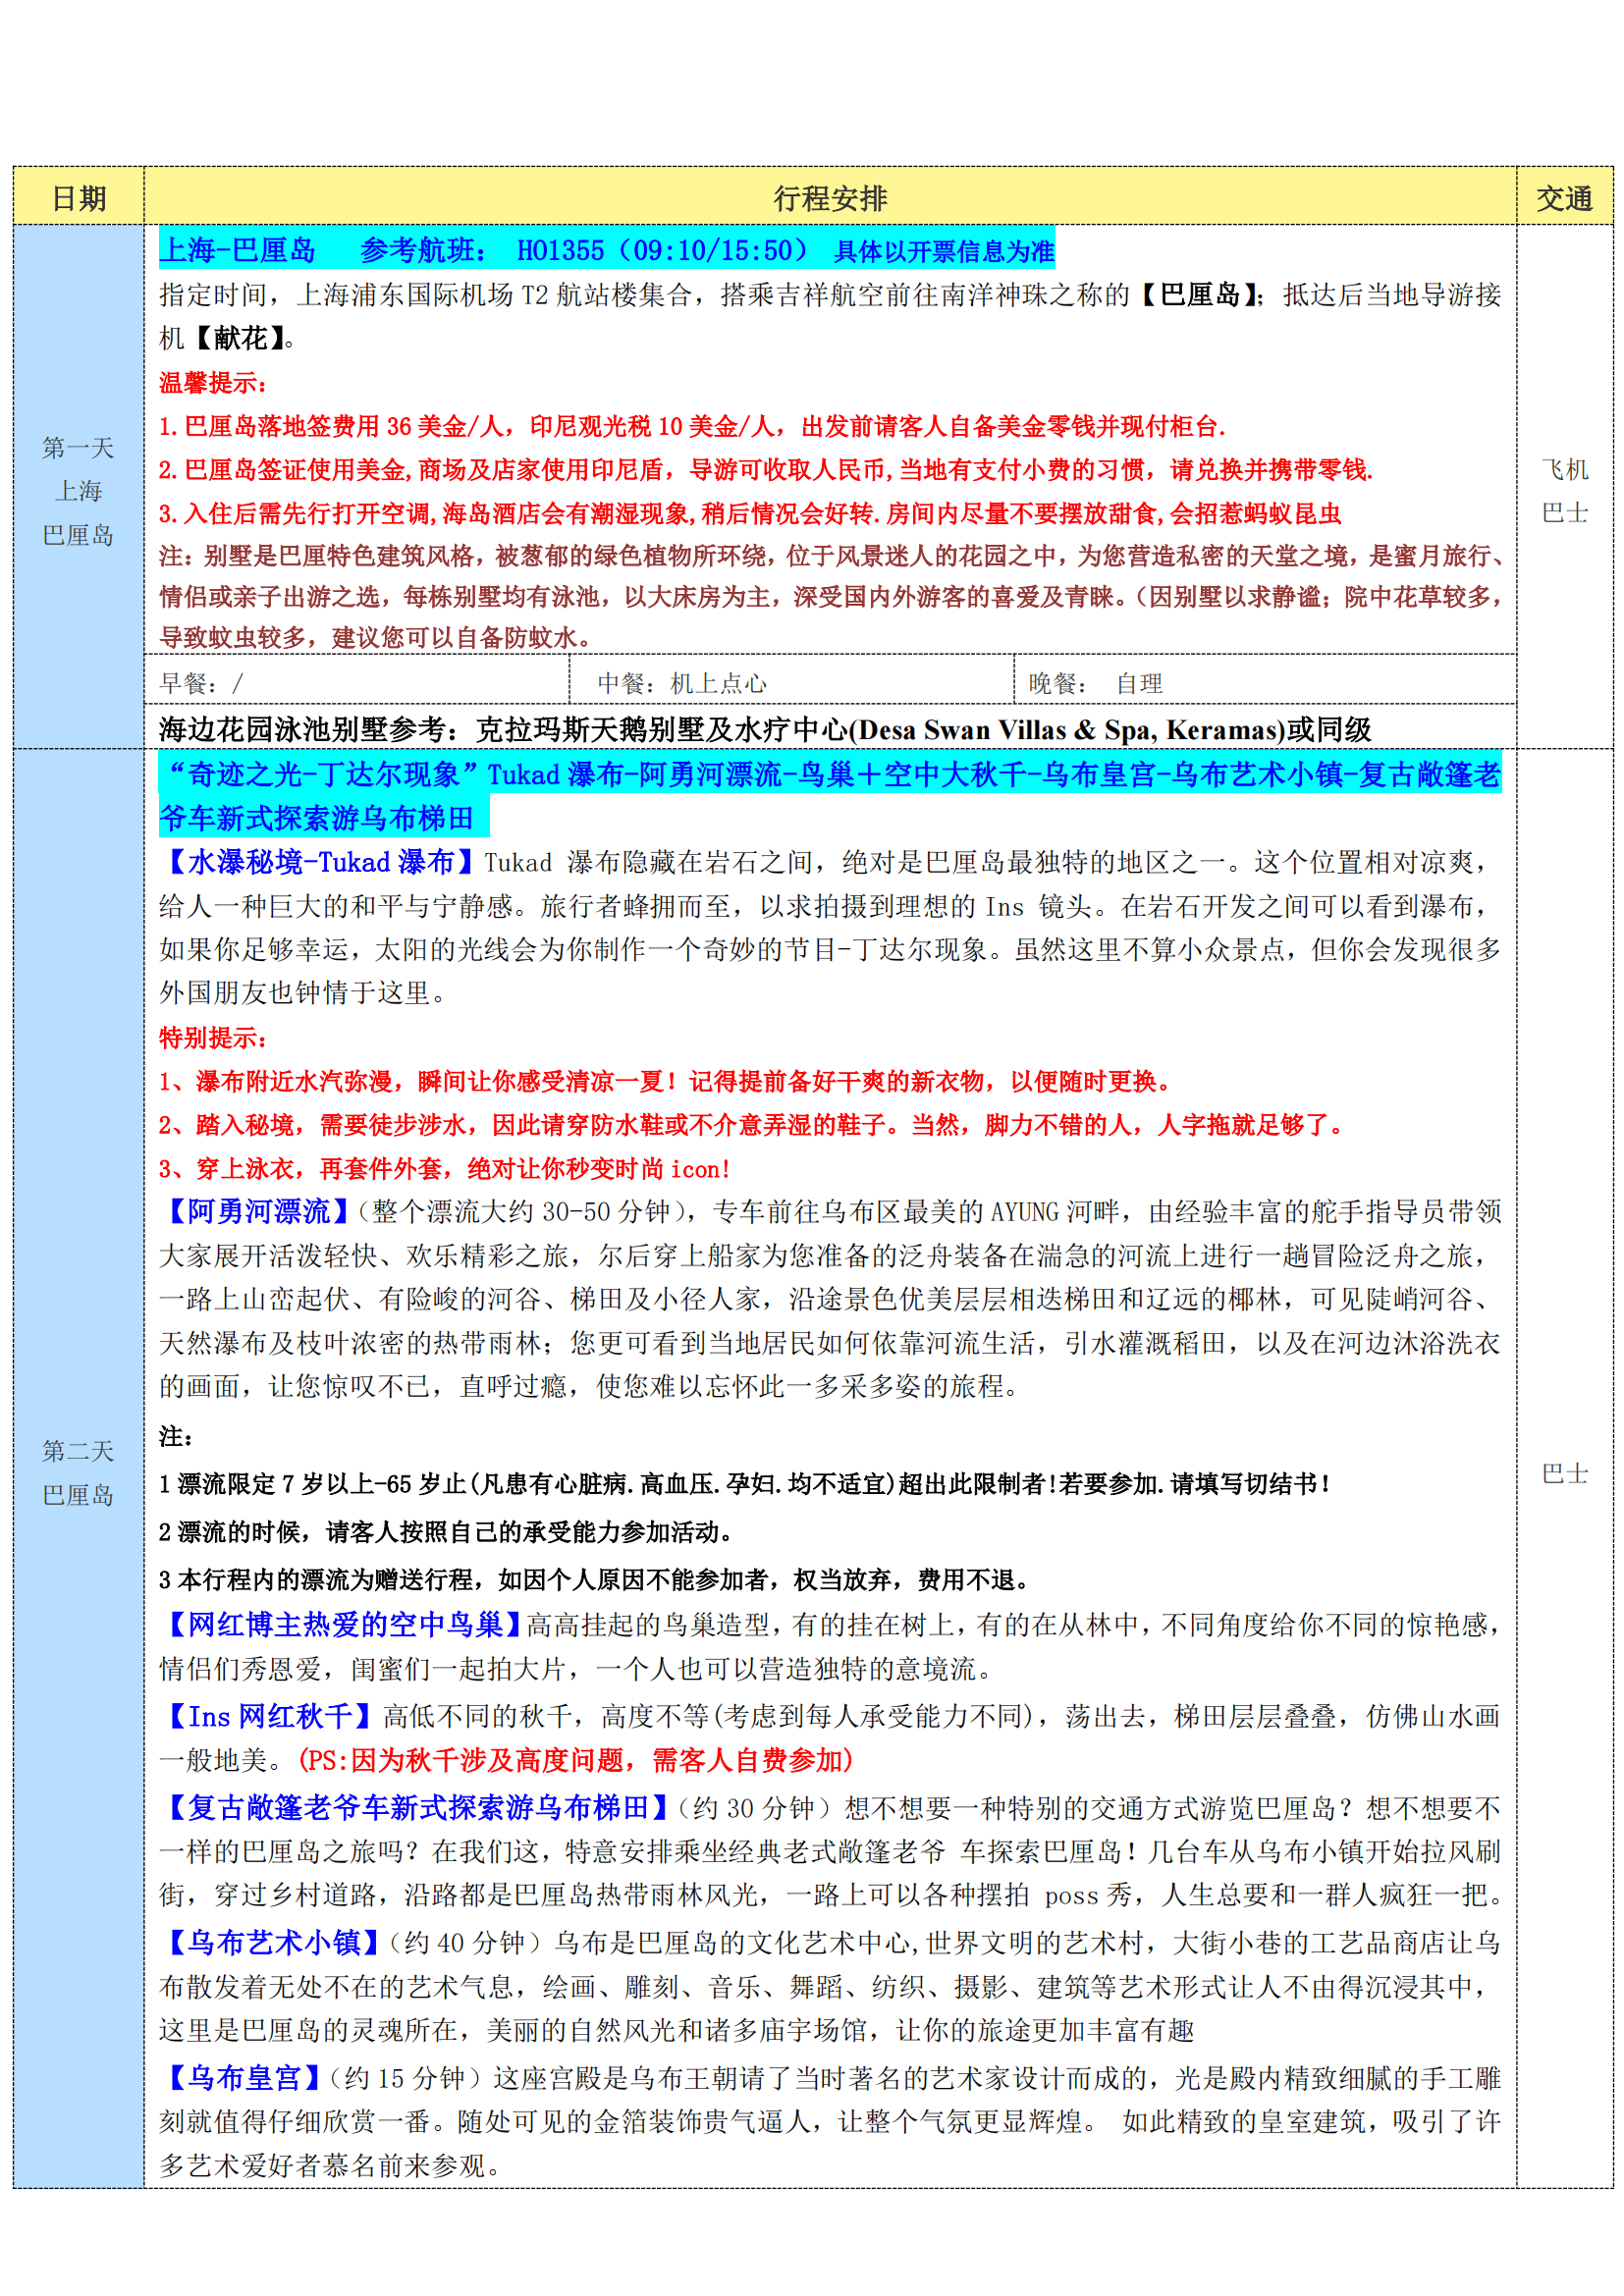Click the 中餐 机上点心 cell
1624x2296 pixels.
682,683
